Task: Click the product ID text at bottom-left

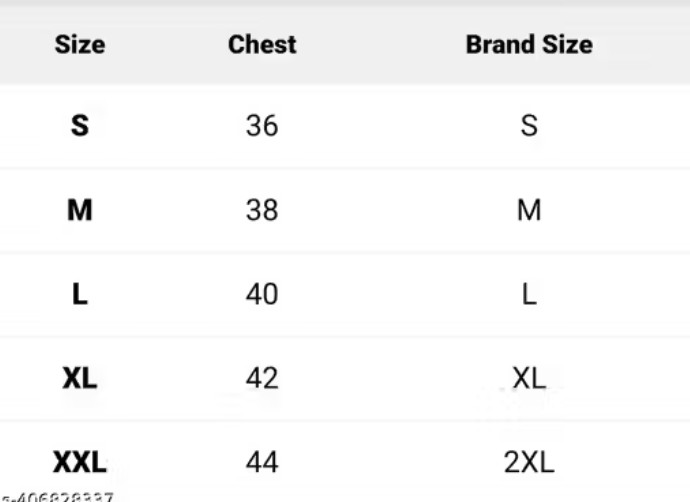Action: point(57,496)
